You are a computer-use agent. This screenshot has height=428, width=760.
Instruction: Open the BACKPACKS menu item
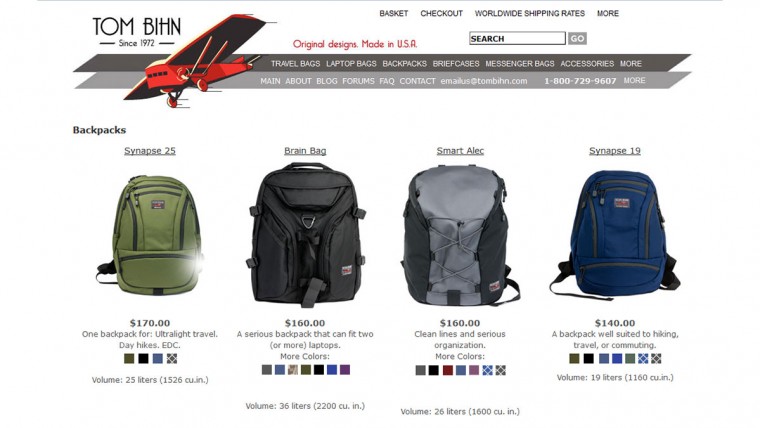pos(404,63)
